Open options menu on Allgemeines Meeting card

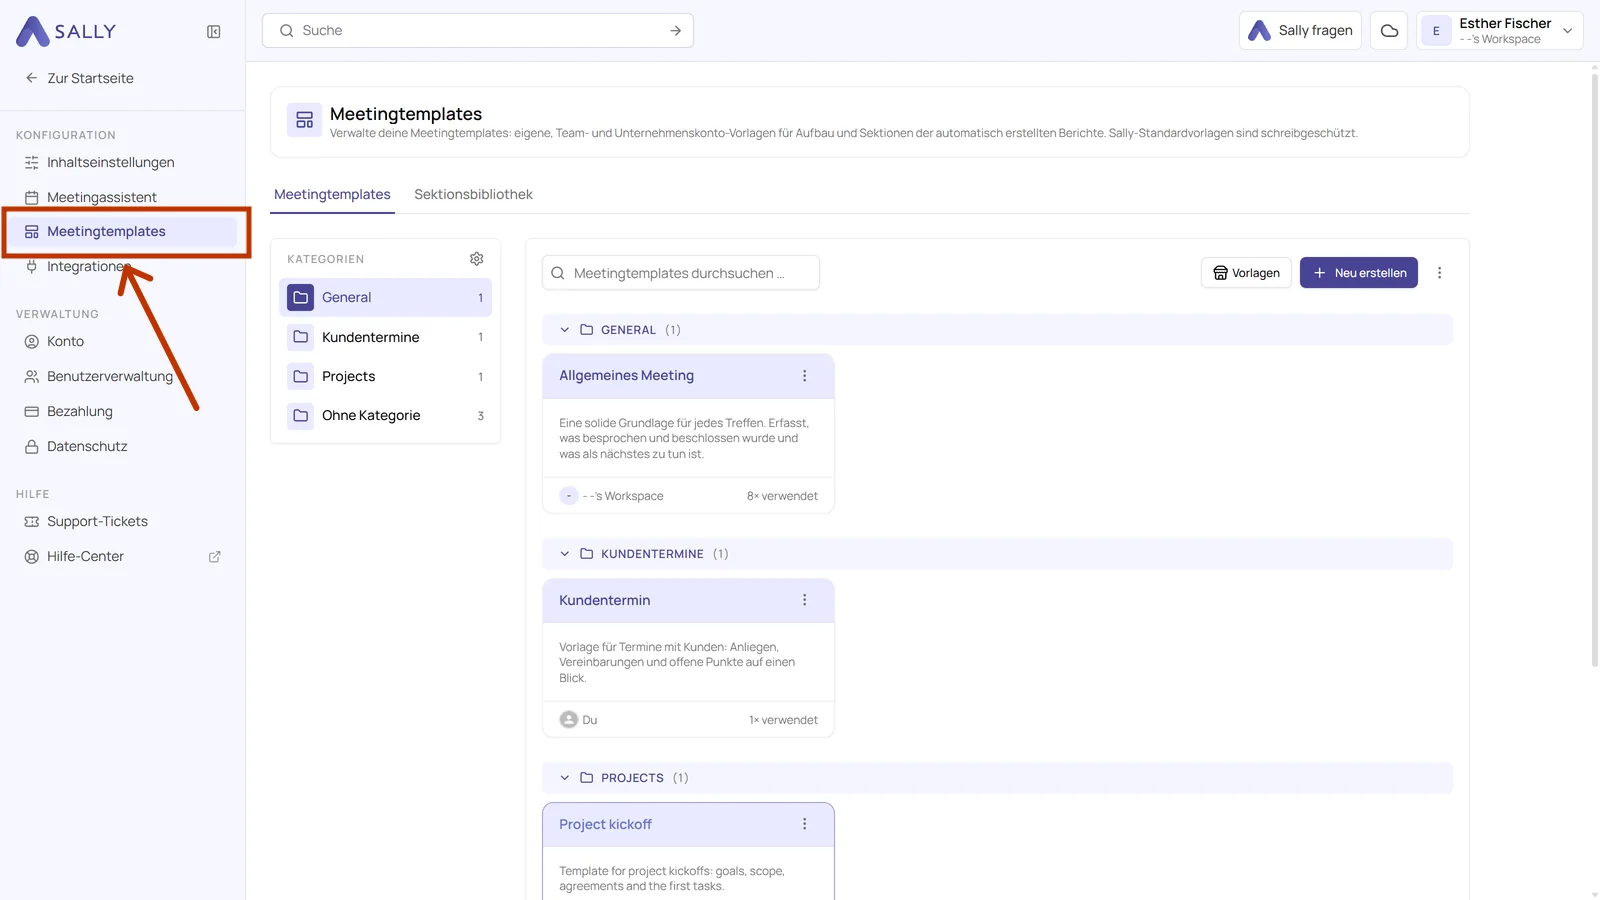tap(805, 376)
